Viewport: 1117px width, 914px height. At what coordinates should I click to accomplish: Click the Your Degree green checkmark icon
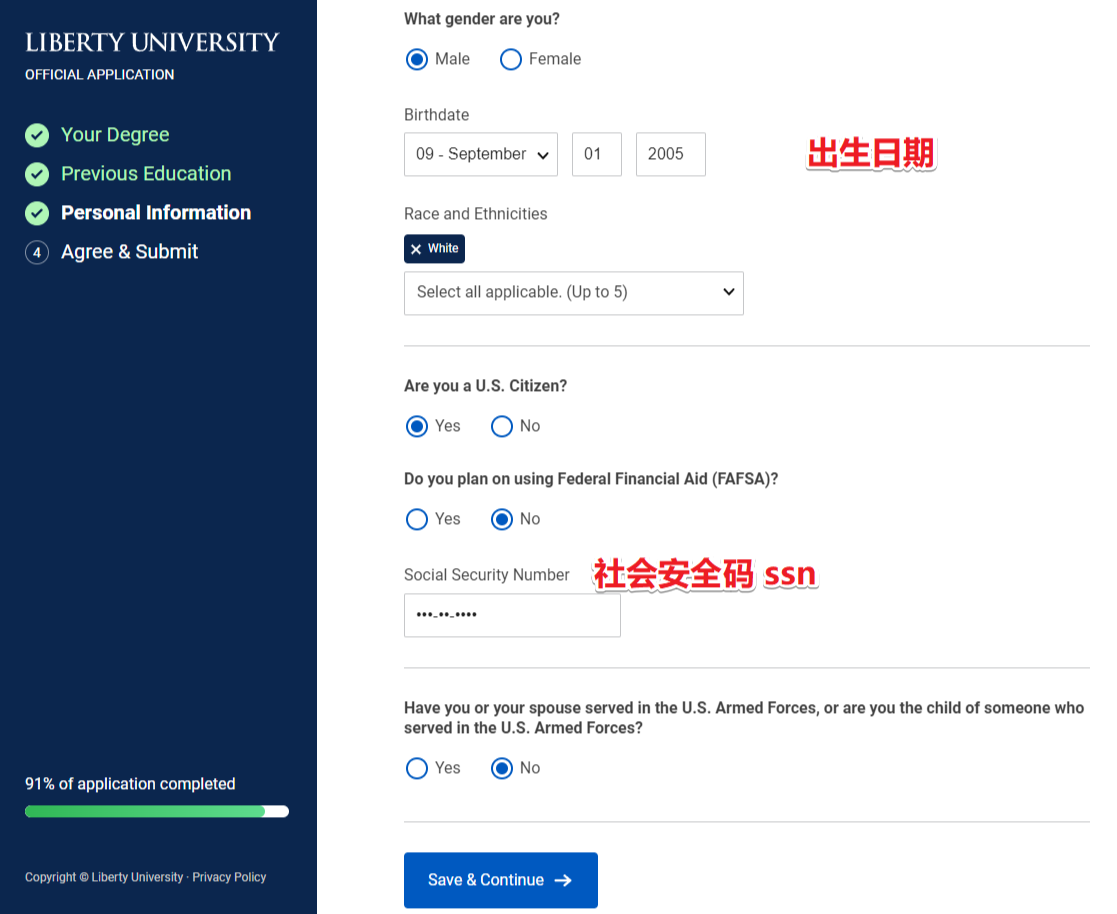[x=37, y=135]
